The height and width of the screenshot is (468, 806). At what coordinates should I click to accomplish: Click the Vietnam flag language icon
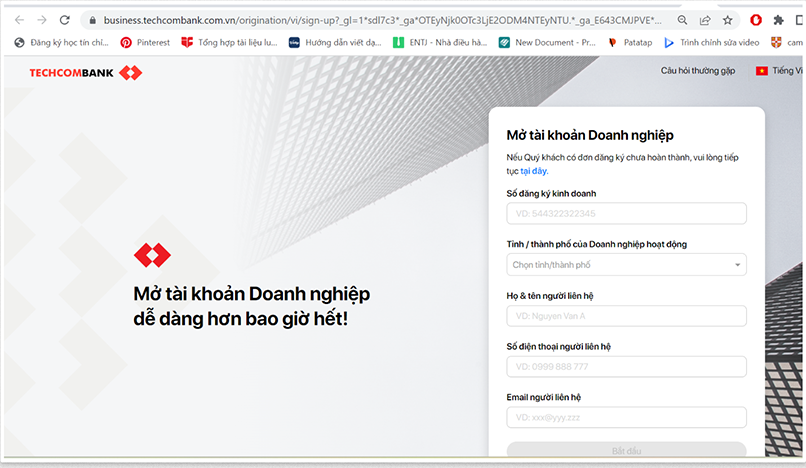click(x=762, y=71)
